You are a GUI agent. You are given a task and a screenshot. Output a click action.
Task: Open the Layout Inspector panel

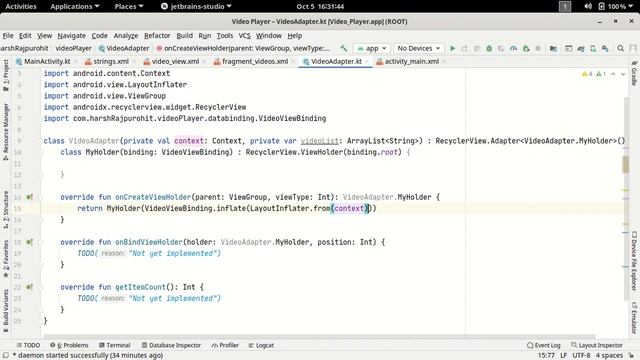[597, 345]
